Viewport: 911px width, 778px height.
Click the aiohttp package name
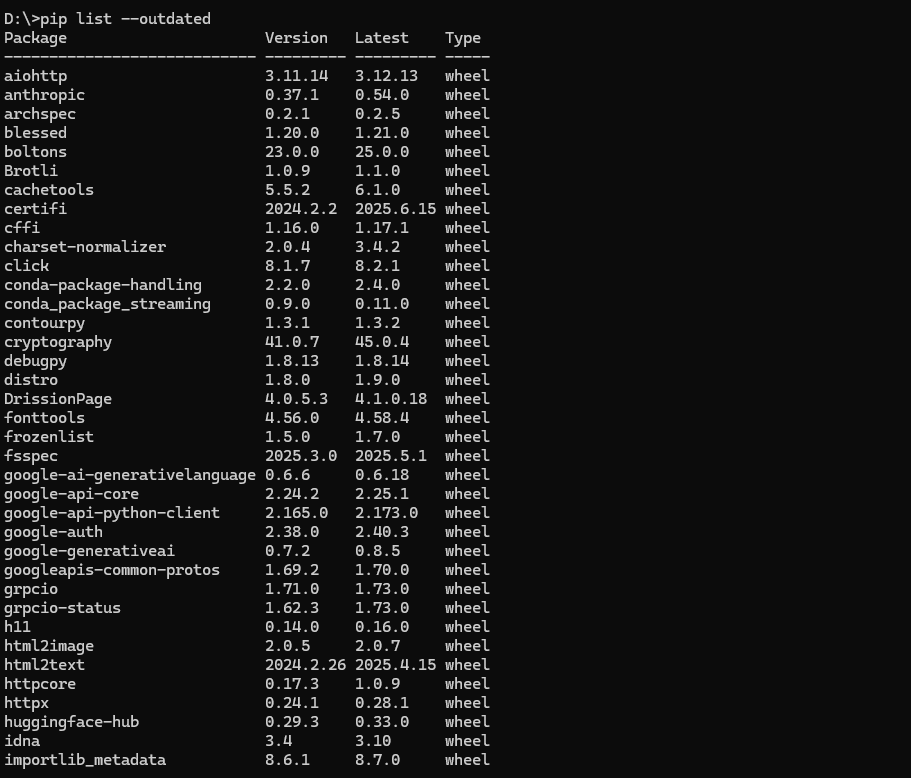click(x=35, y=76)
